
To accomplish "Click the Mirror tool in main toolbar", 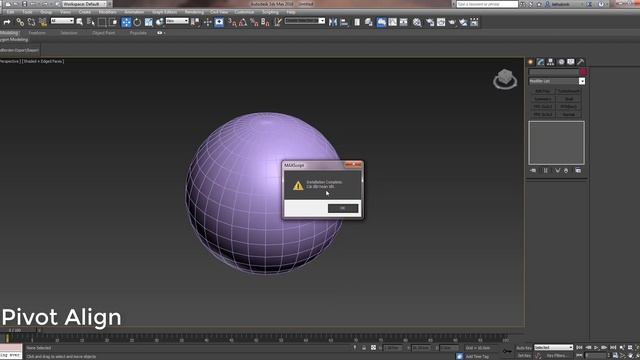I will [333, 22].
